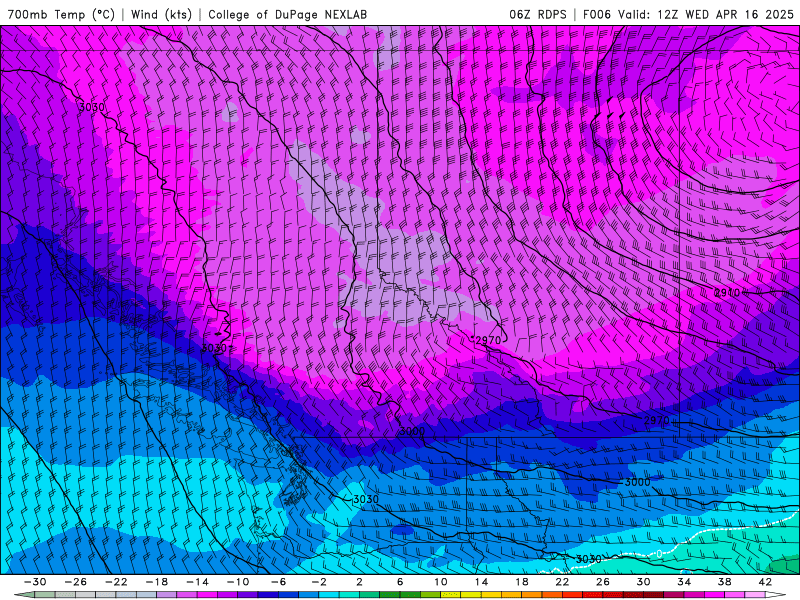Click the '06Z RDPS' model run label

(x=538, y=14)
